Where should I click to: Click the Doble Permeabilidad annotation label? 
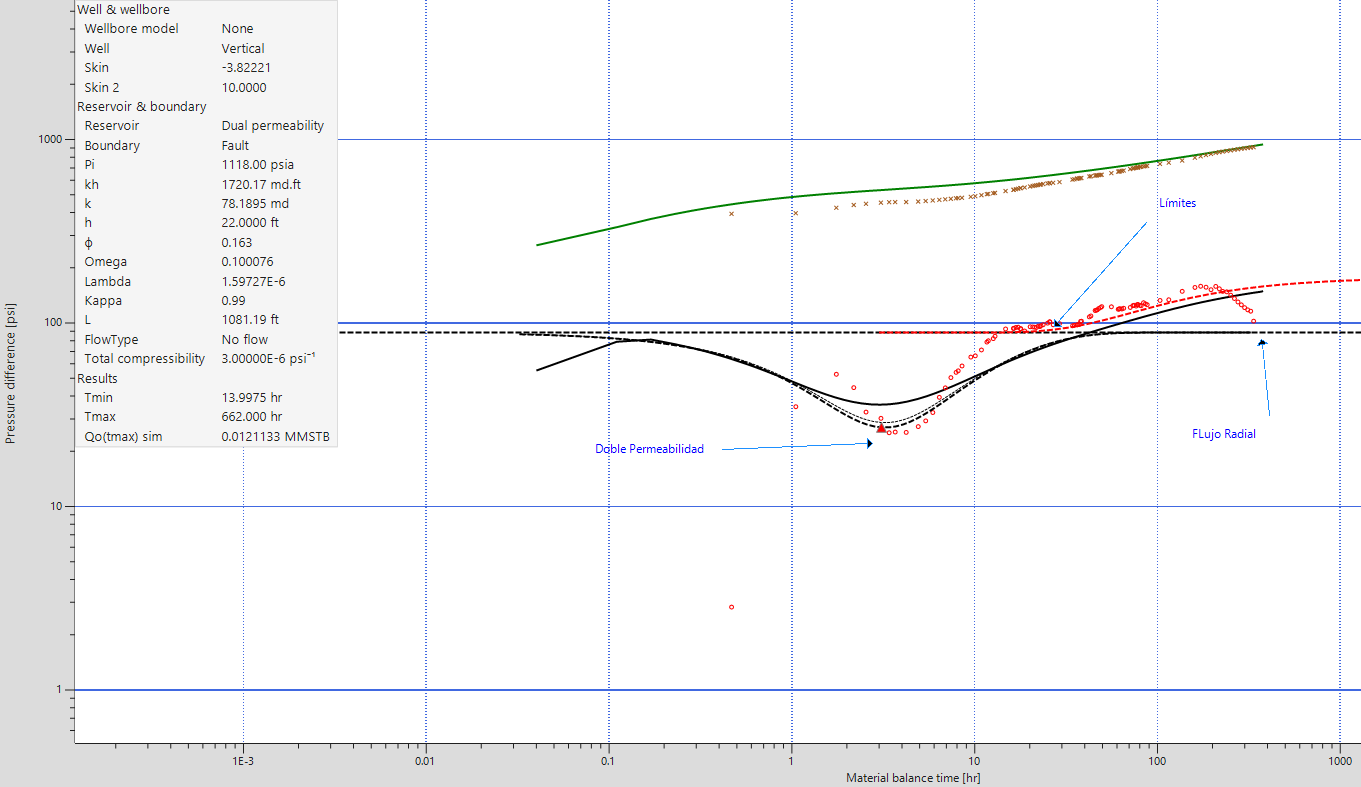tap(649, 449)
